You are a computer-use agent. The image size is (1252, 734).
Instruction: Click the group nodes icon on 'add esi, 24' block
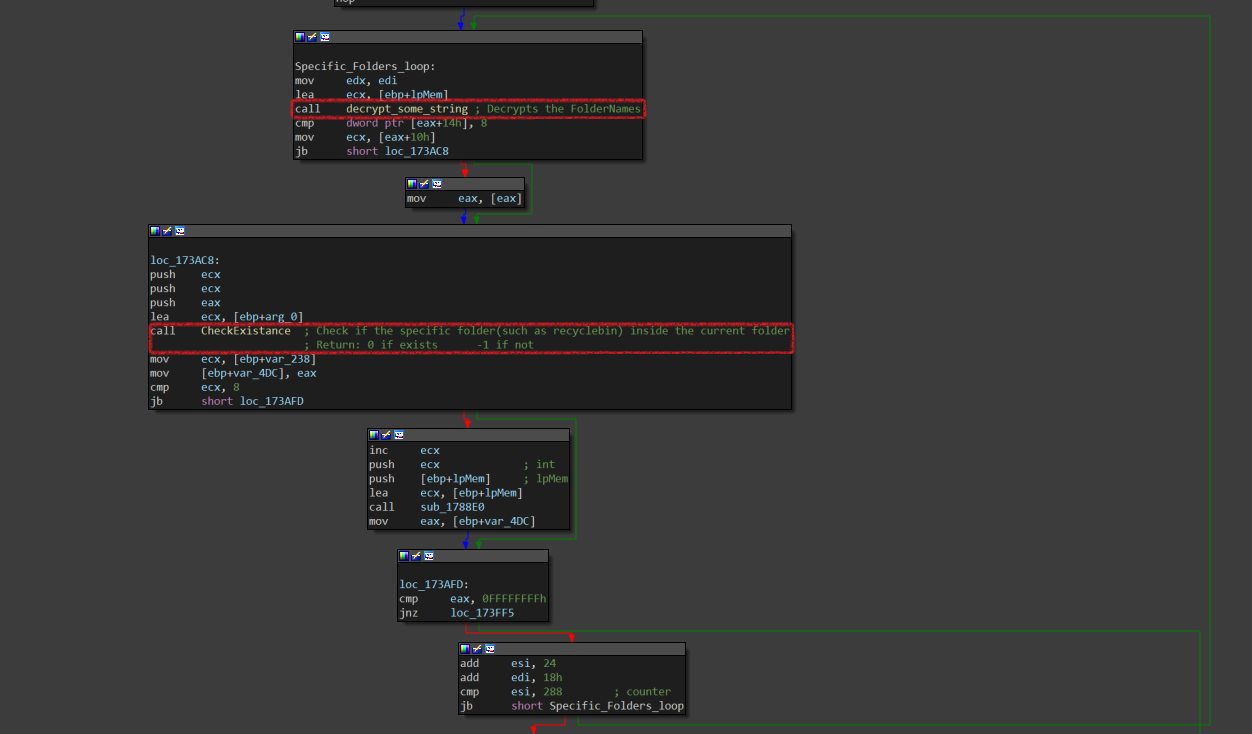coord(490,649)
